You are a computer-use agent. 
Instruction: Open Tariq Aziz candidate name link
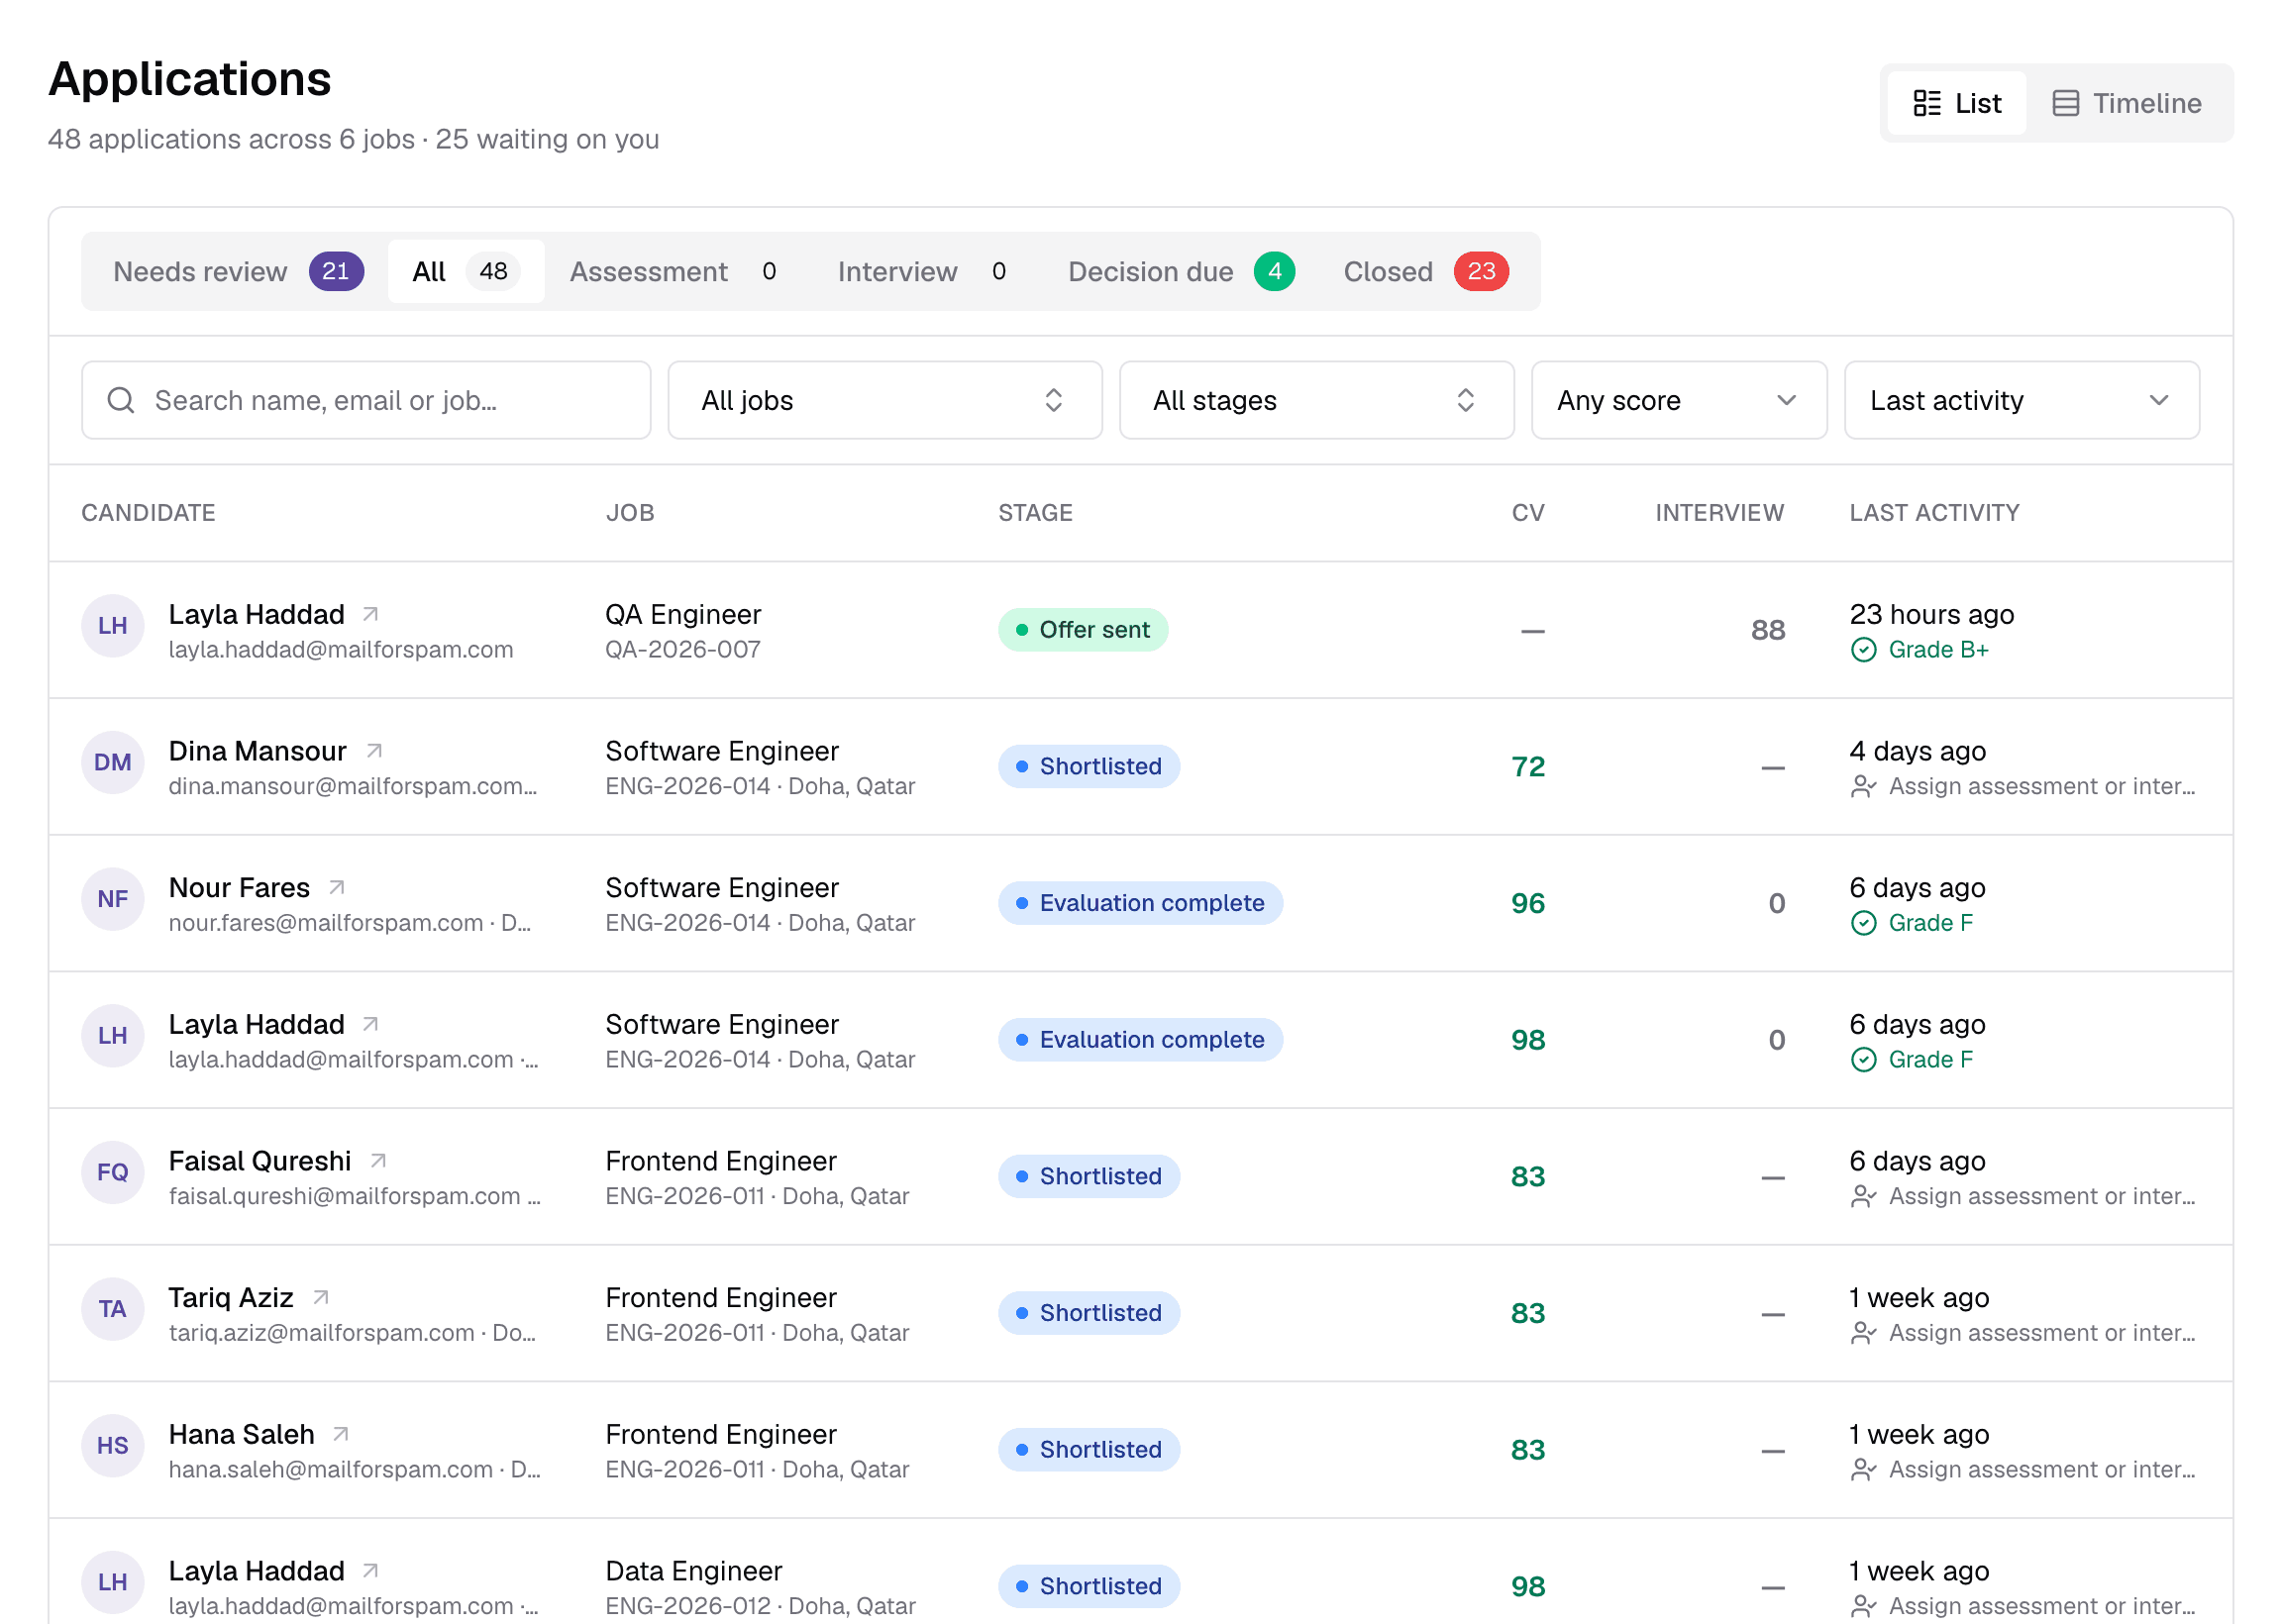click(x=231, y=1298)
